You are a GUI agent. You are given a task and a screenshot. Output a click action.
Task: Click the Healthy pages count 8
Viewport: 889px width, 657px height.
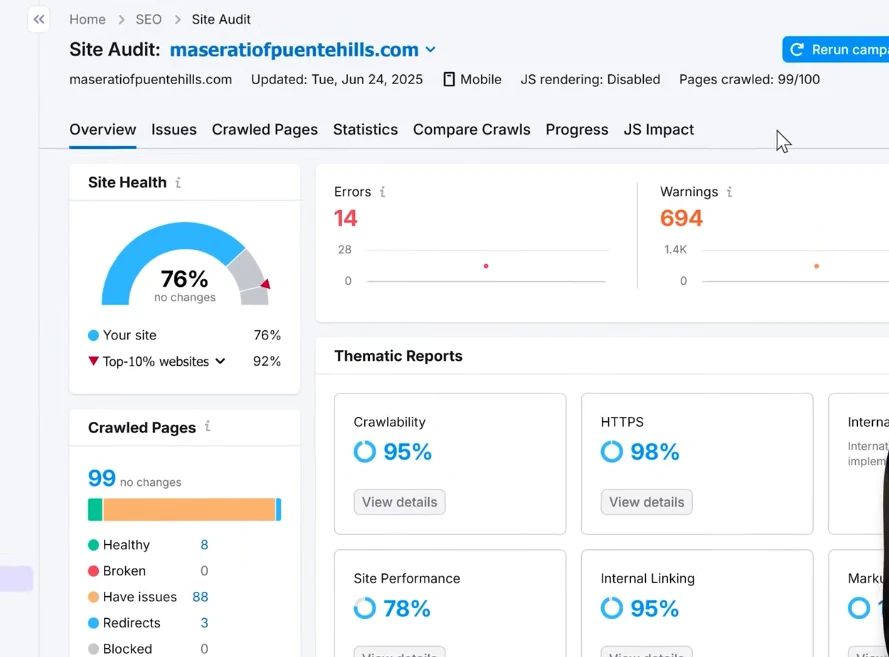204,545
